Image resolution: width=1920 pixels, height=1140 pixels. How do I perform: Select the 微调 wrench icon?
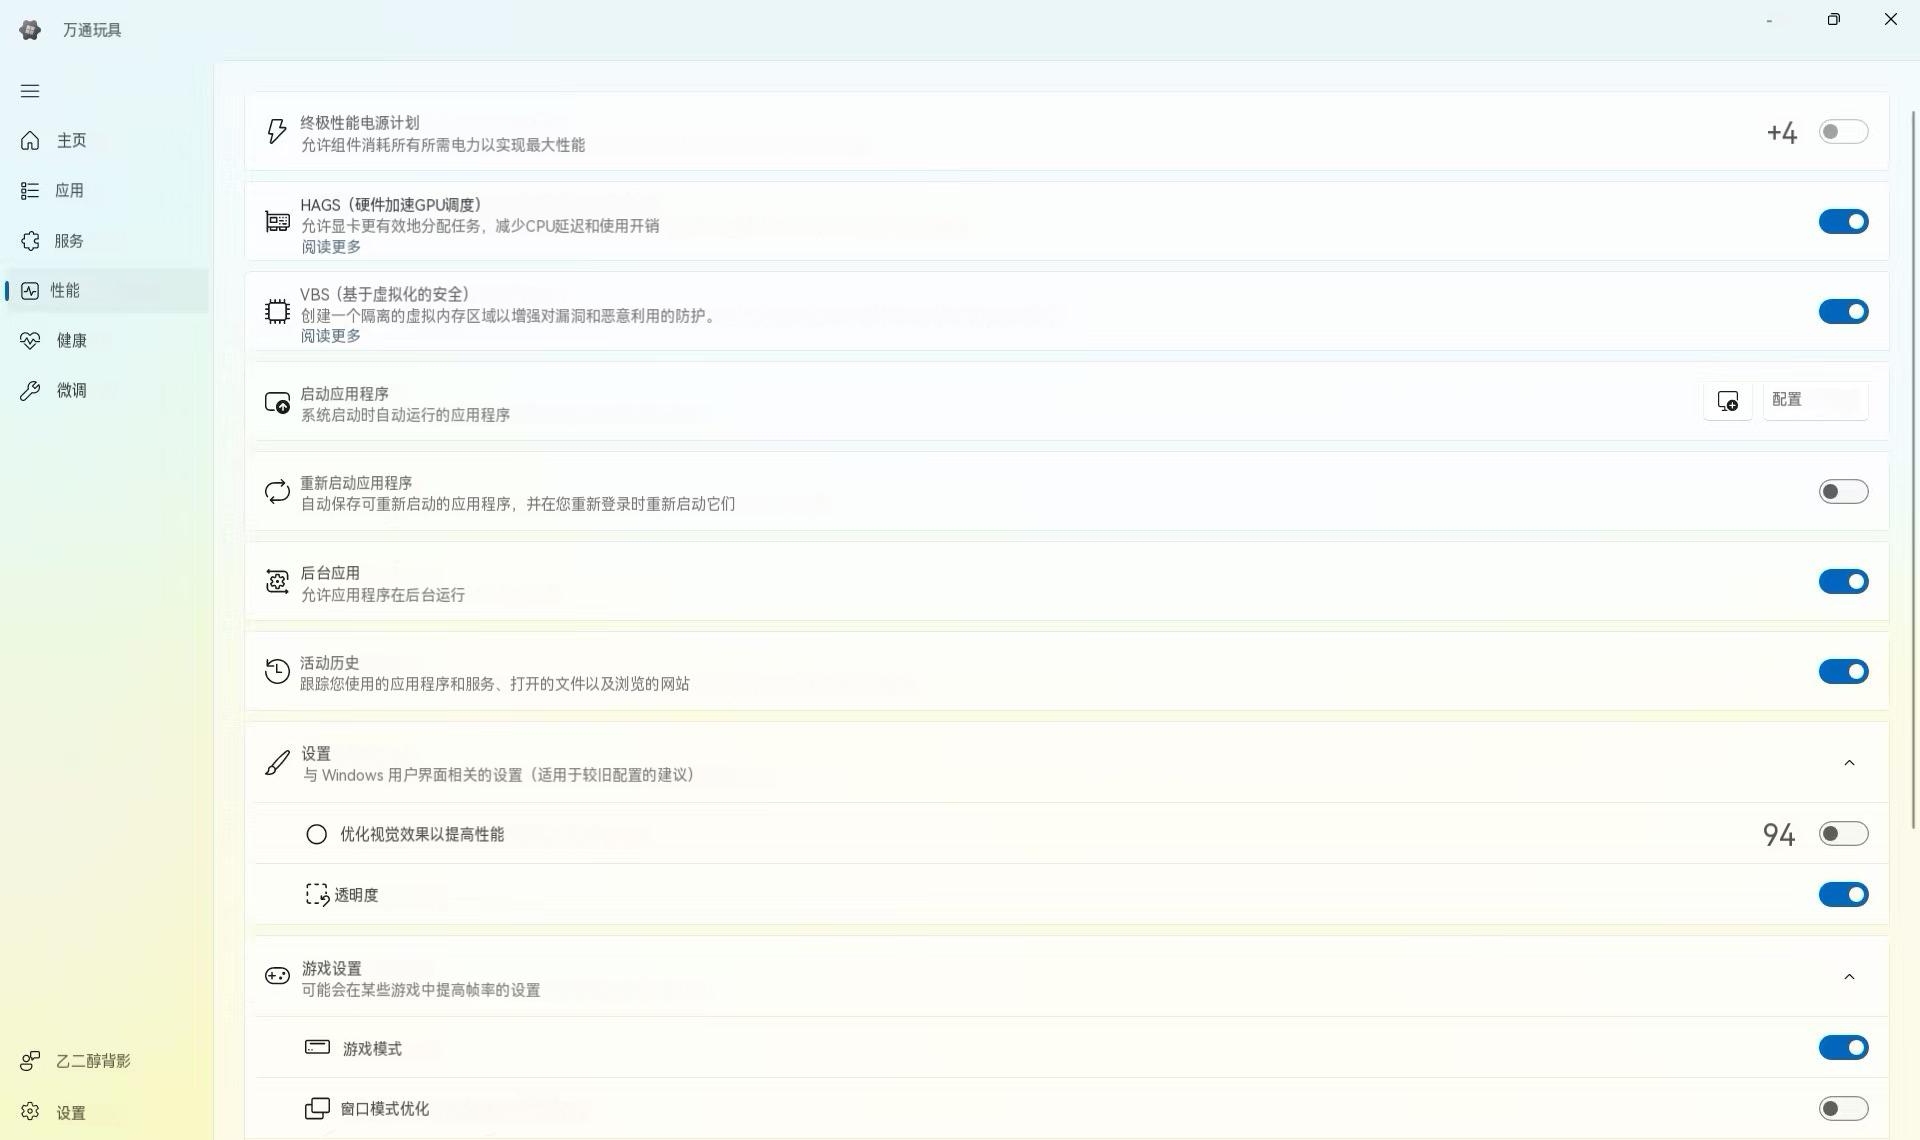coord(30,391)
